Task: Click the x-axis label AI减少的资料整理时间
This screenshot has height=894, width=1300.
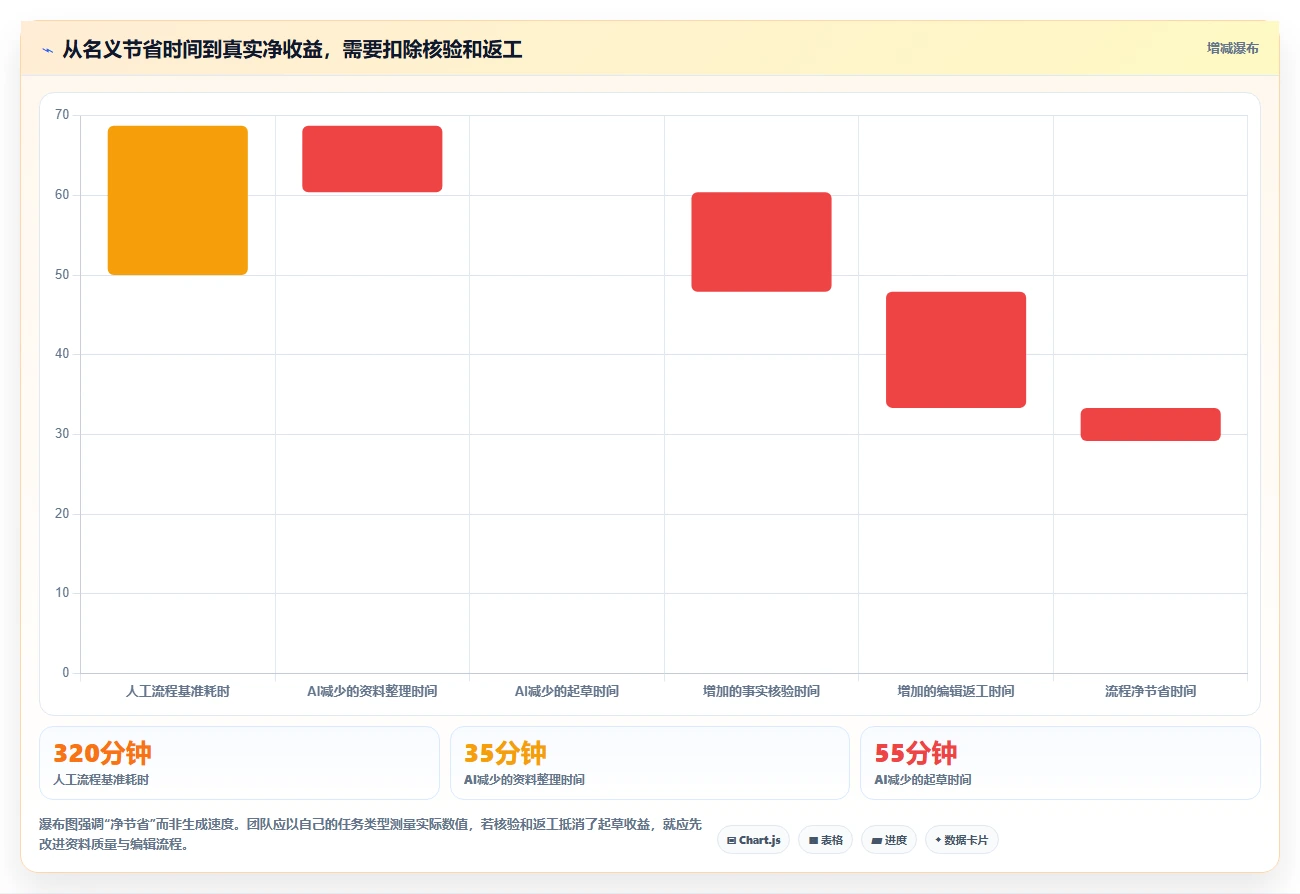Action: (372, 691)
